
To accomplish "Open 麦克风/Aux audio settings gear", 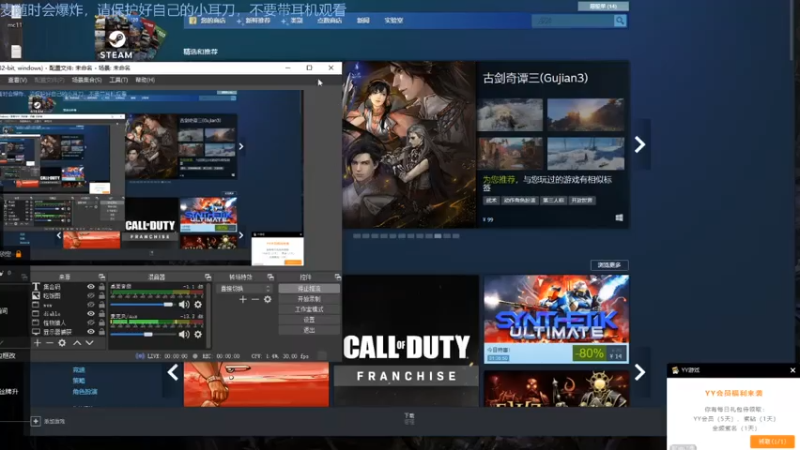I will [198, 334].
